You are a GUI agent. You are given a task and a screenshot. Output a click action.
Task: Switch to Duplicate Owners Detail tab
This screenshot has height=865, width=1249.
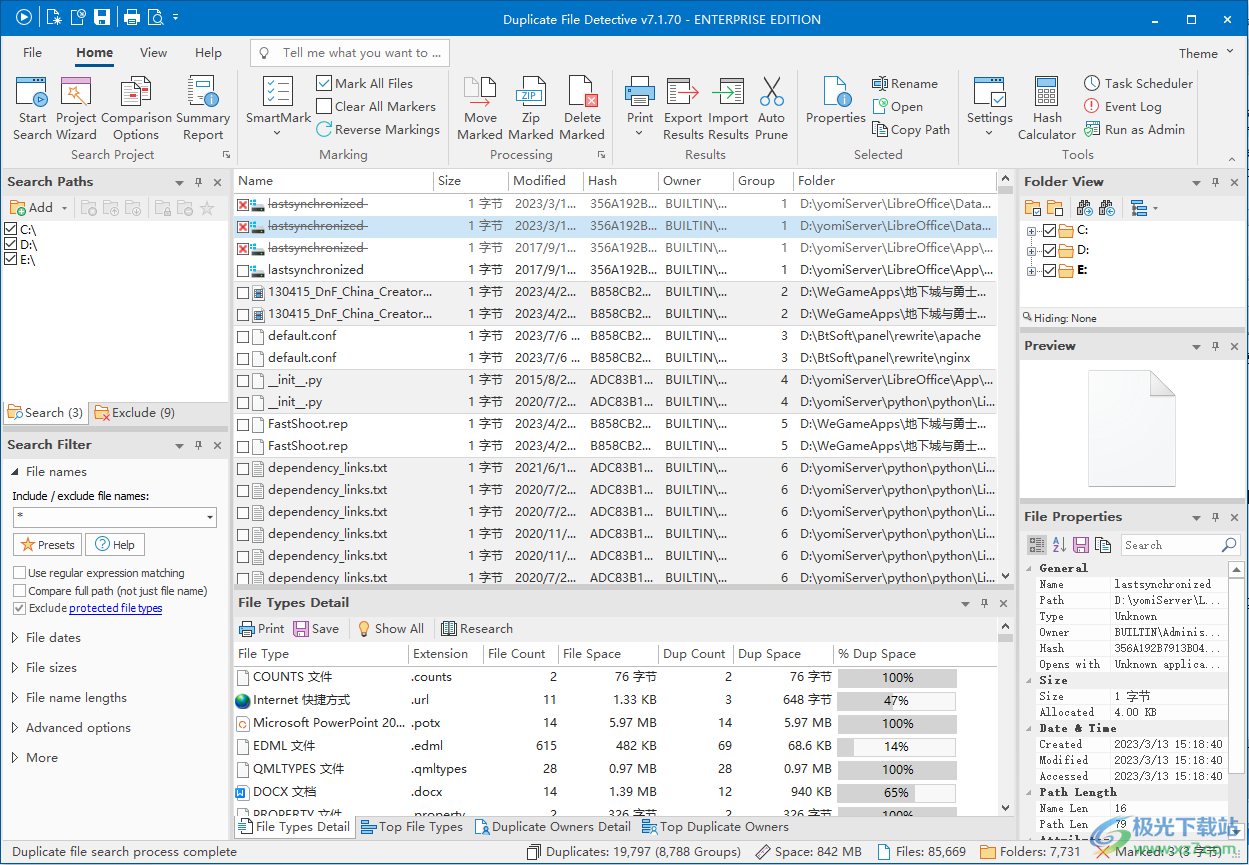click(x=552, y=827)
